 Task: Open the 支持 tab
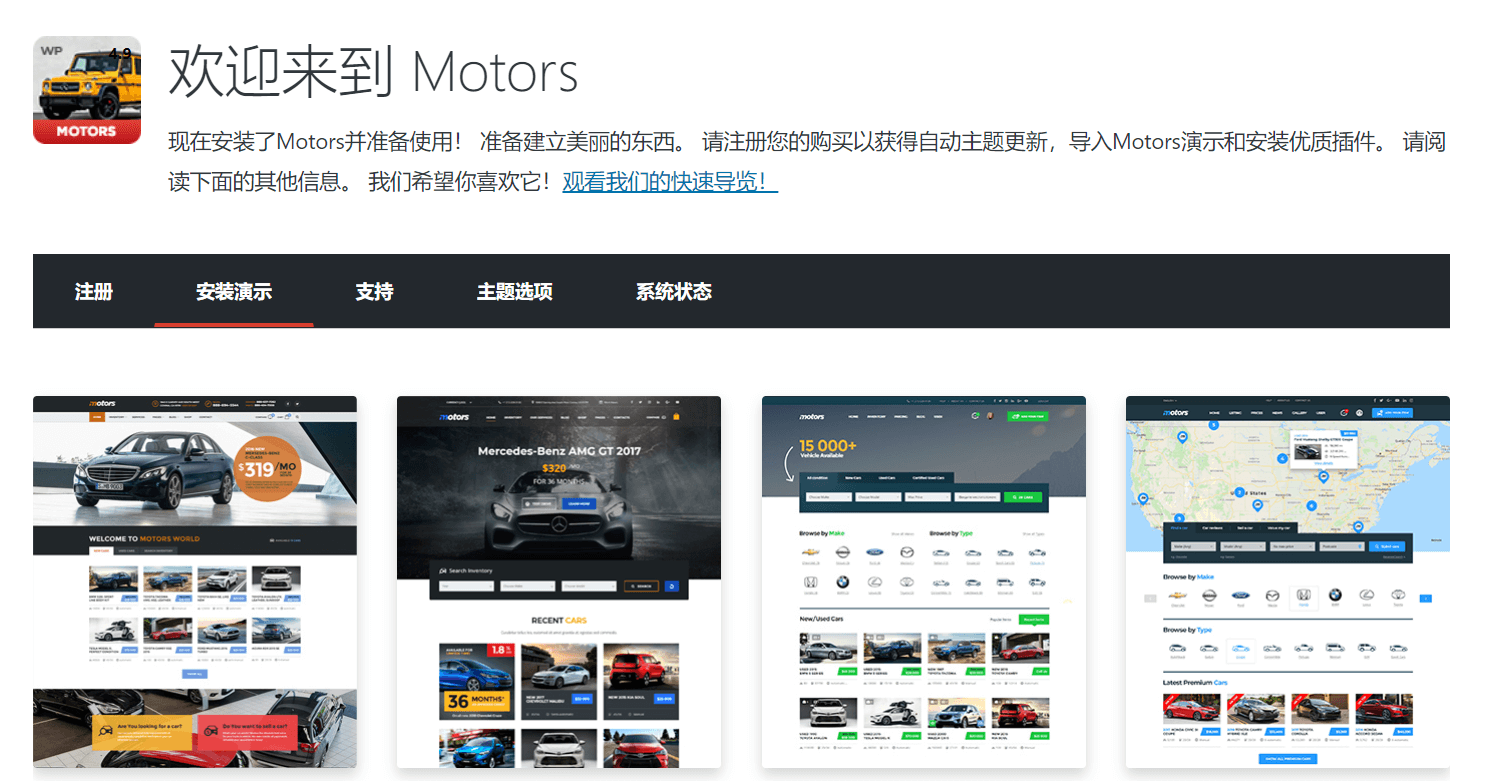[374, 291]
